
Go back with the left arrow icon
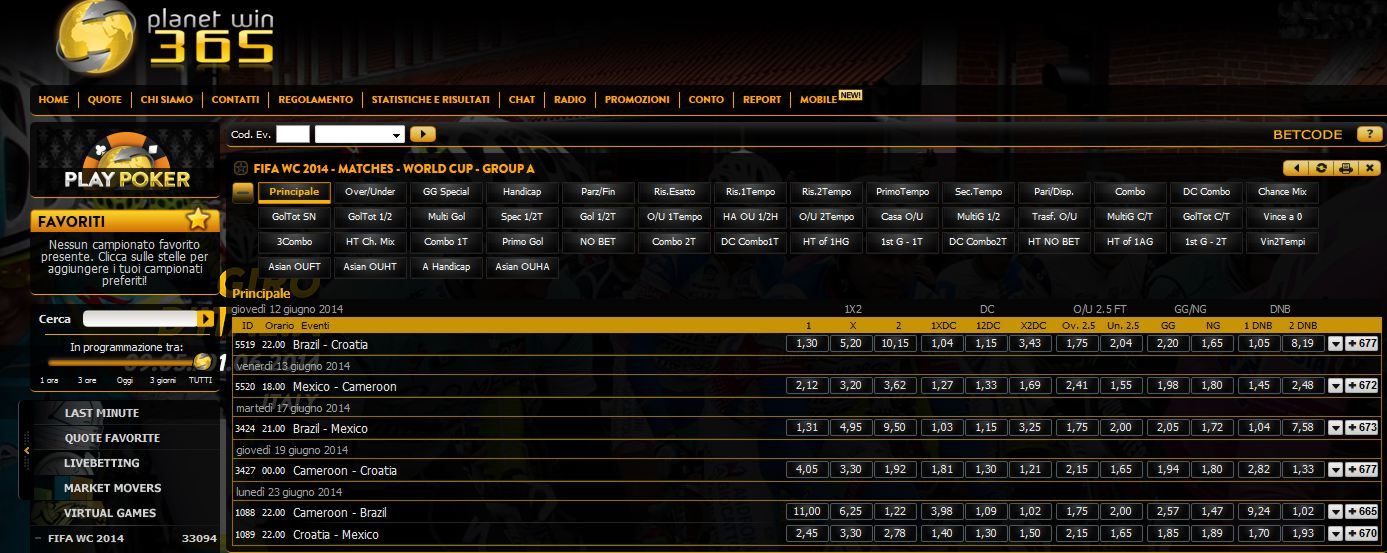[x=1297, y=168]
